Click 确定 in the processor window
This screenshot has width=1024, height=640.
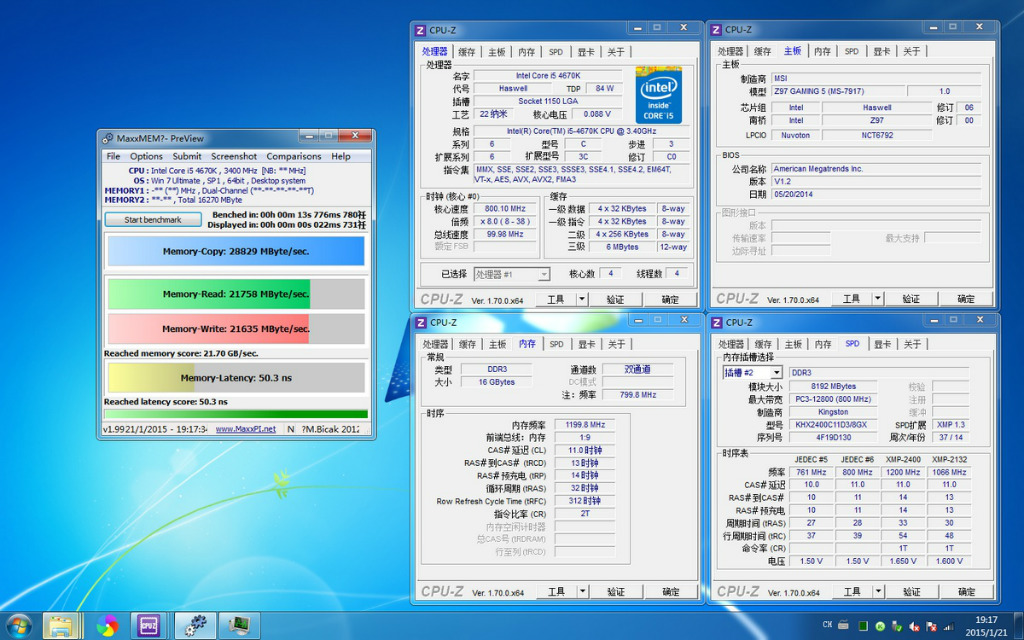click(x=670, y=299)
